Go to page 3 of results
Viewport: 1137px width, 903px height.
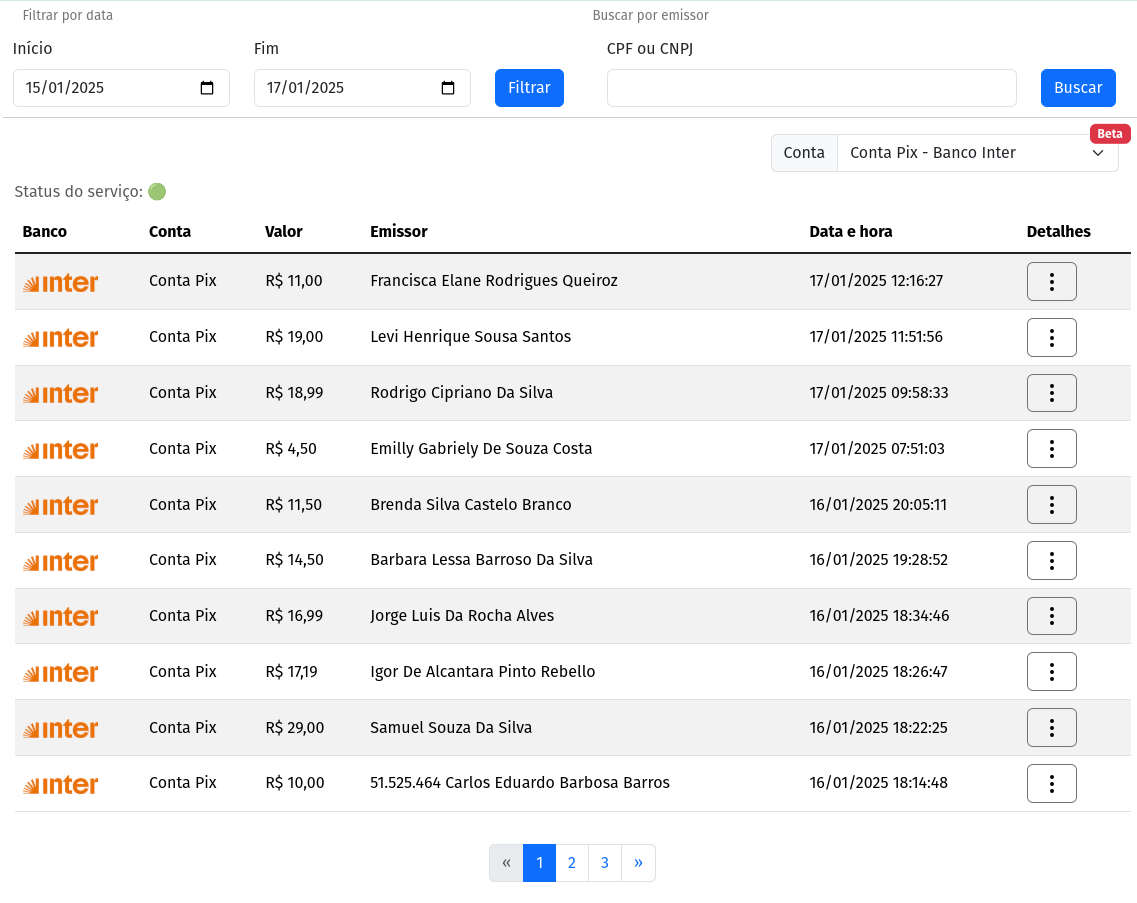click(x=605, y=863)
